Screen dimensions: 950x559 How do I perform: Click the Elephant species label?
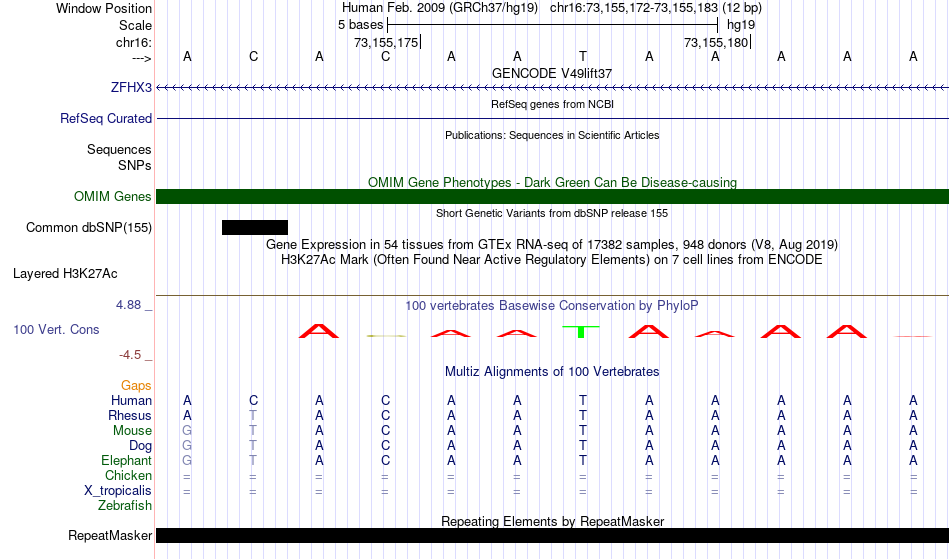tap(127, 461)
